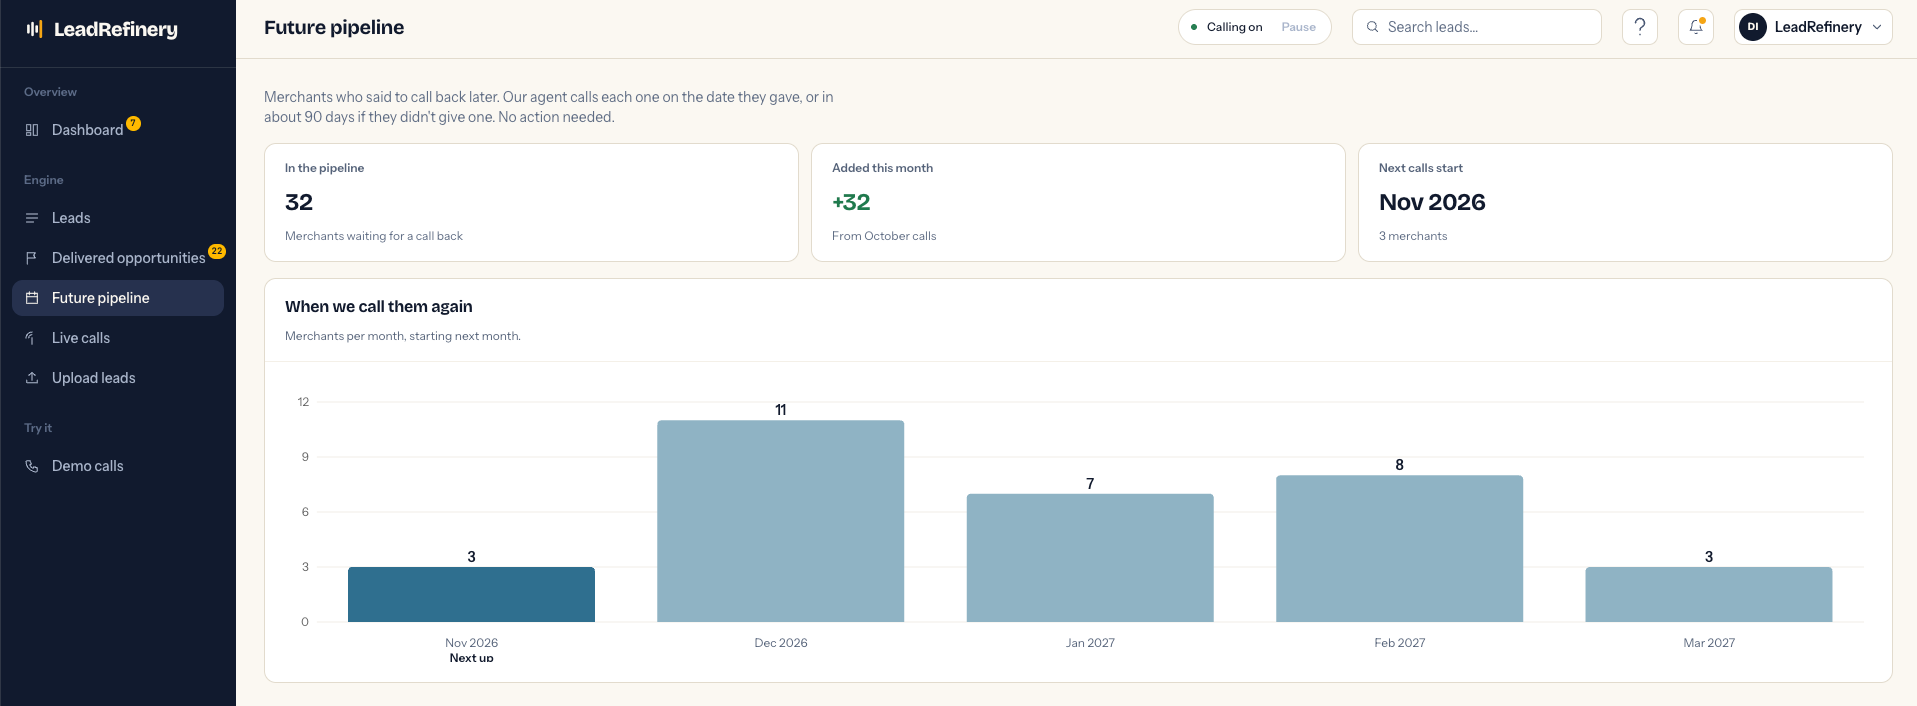The image size is (1917, 706).
Task: Open Upload leads page
Action: pyautogui.click(x=118, y=378)
